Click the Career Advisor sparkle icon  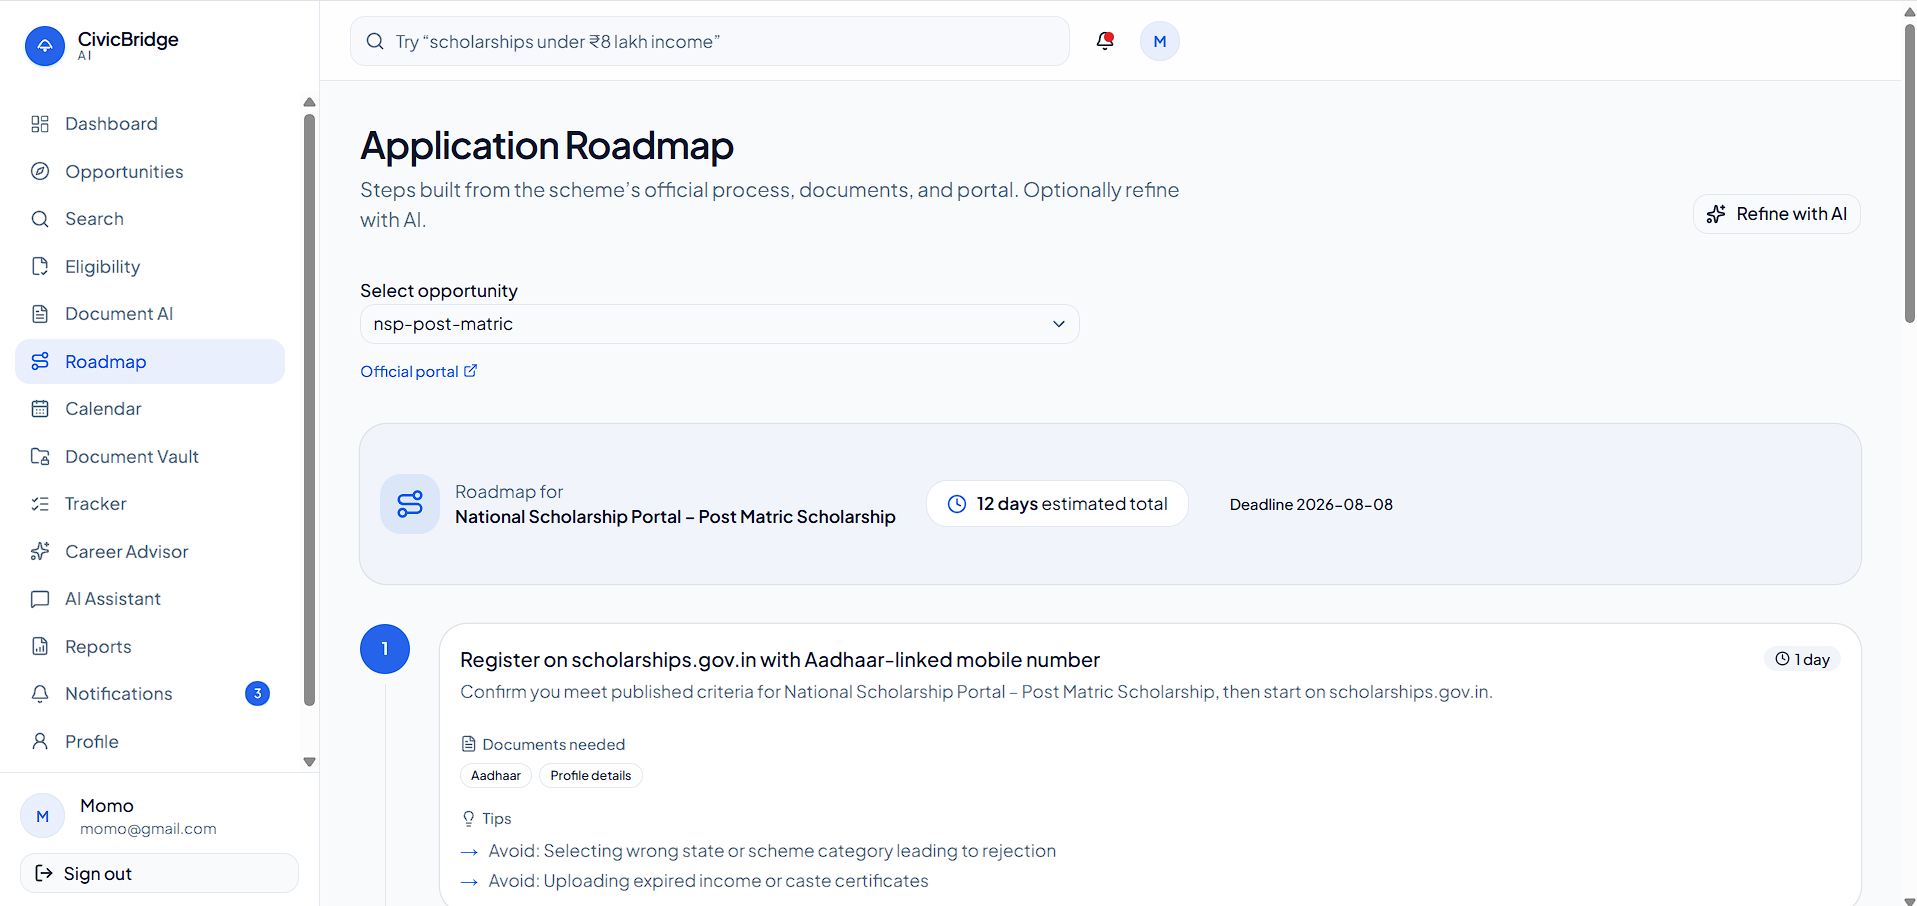tap(40, 551)
